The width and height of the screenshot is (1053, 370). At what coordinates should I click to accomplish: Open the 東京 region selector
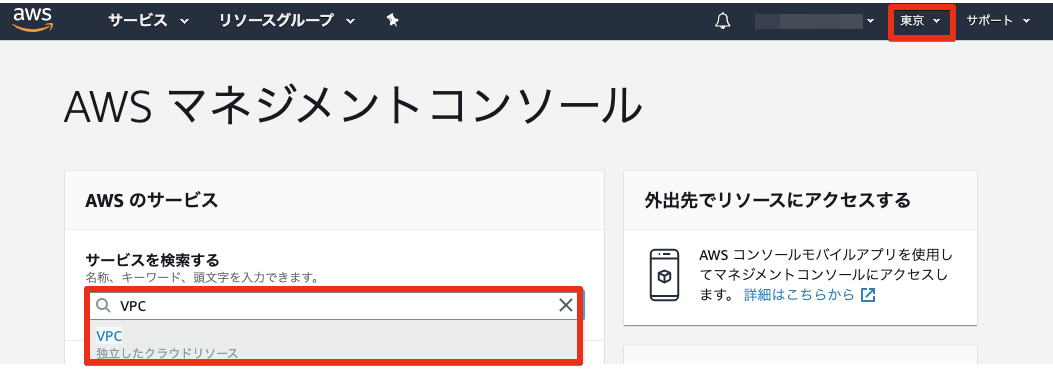pyautogui.click(x=921, y=21)
